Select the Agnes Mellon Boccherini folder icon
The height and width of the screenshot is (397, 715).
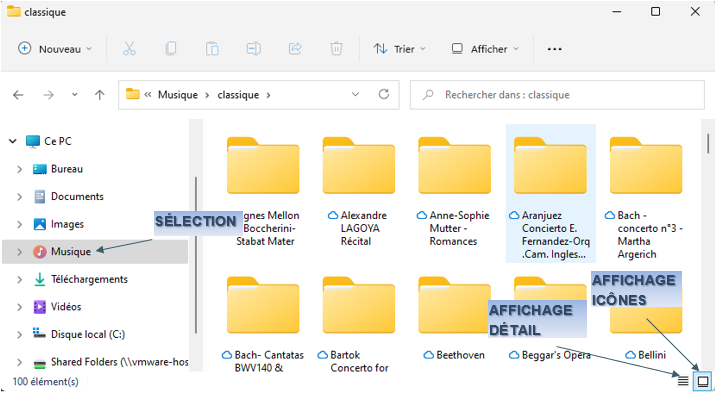click(263, 165)
